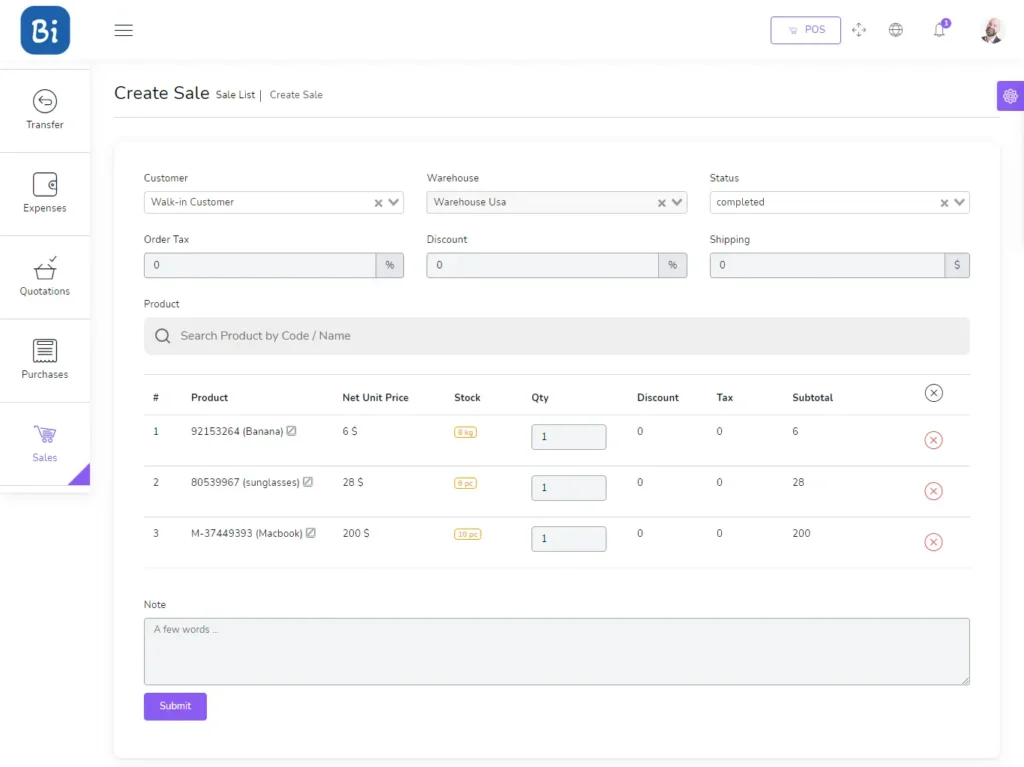This screenshot has height=767, width=1024.
Task: Expand the Customer dropdown arrow
Action: [x=394, y=203]
